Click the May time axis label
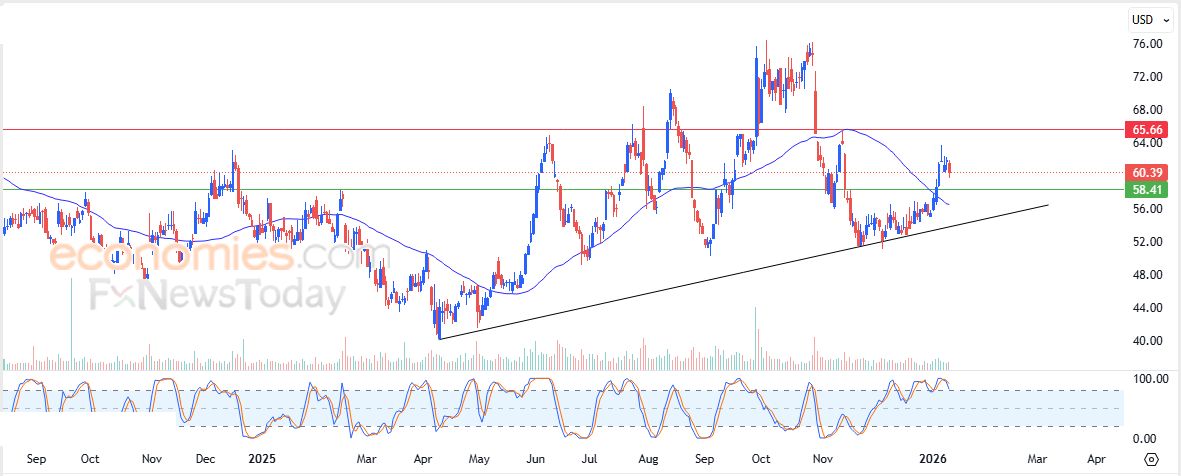This screenshot has width=1181, height=476. click(479, 459)
